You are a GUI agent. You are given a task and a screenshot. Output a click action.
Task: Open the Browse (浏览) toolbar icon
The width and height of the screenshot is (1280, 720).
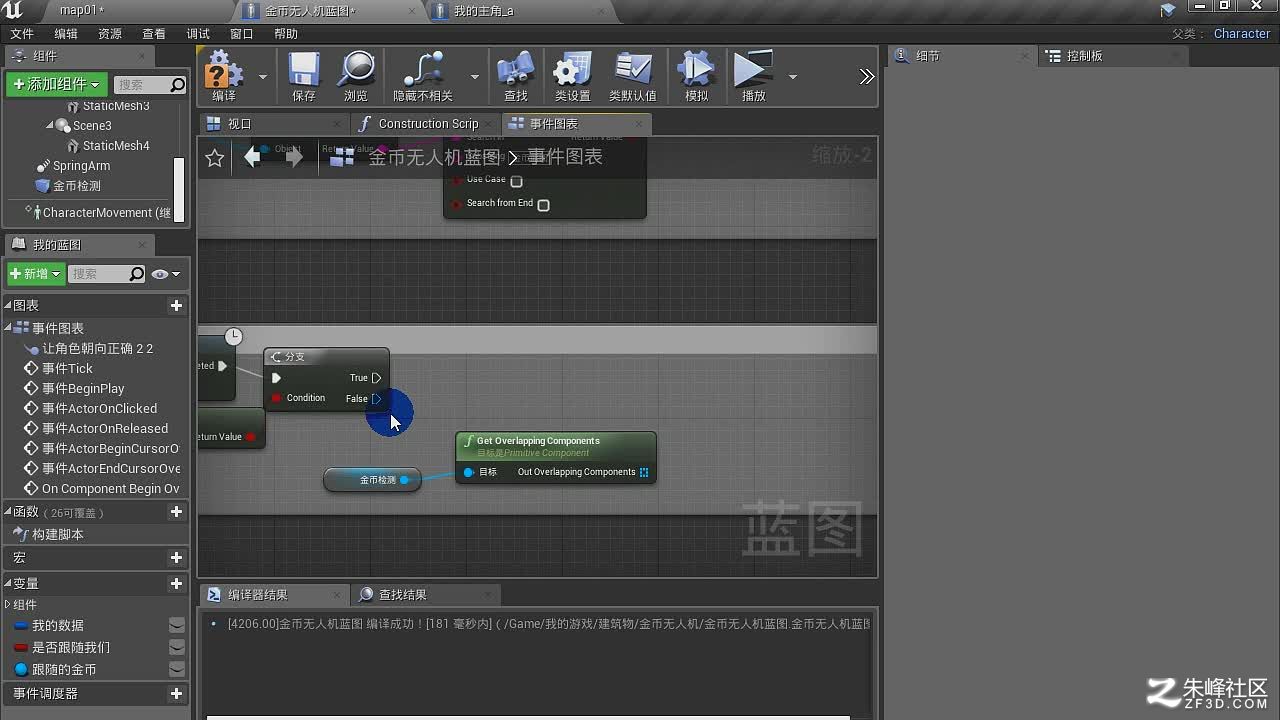pyautogui.click(x=356, y=76)
